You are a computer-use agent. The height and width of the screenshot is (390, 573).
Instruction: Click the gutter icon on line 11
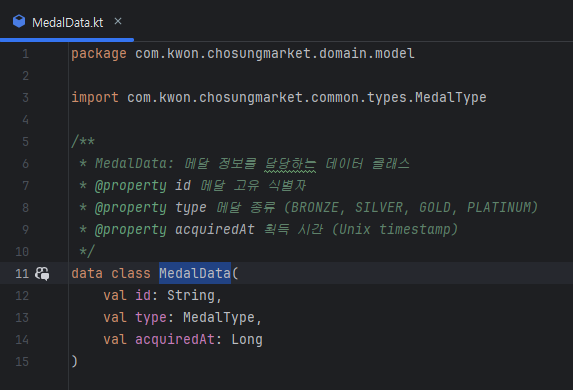(x=42, y=273)
